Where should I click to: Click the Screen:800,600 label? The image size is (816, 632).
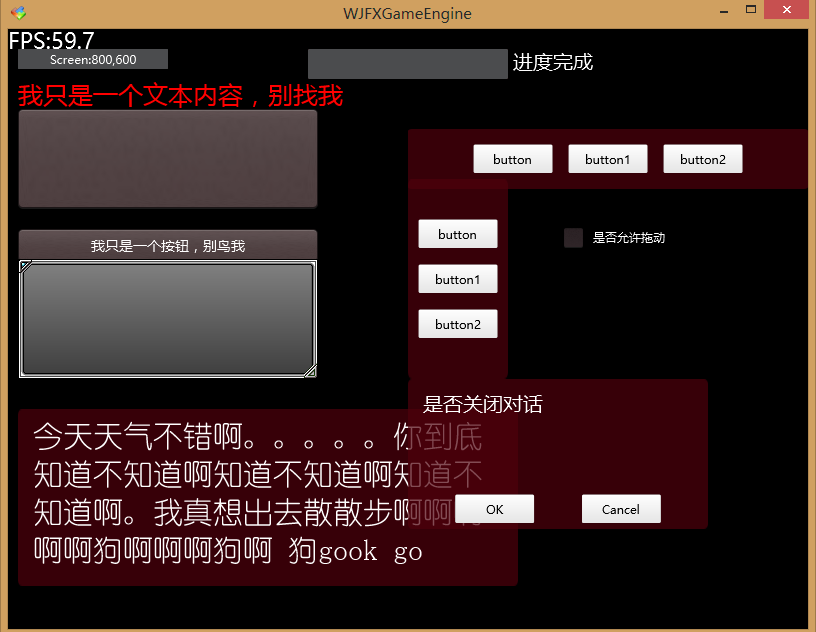point(93,60)
